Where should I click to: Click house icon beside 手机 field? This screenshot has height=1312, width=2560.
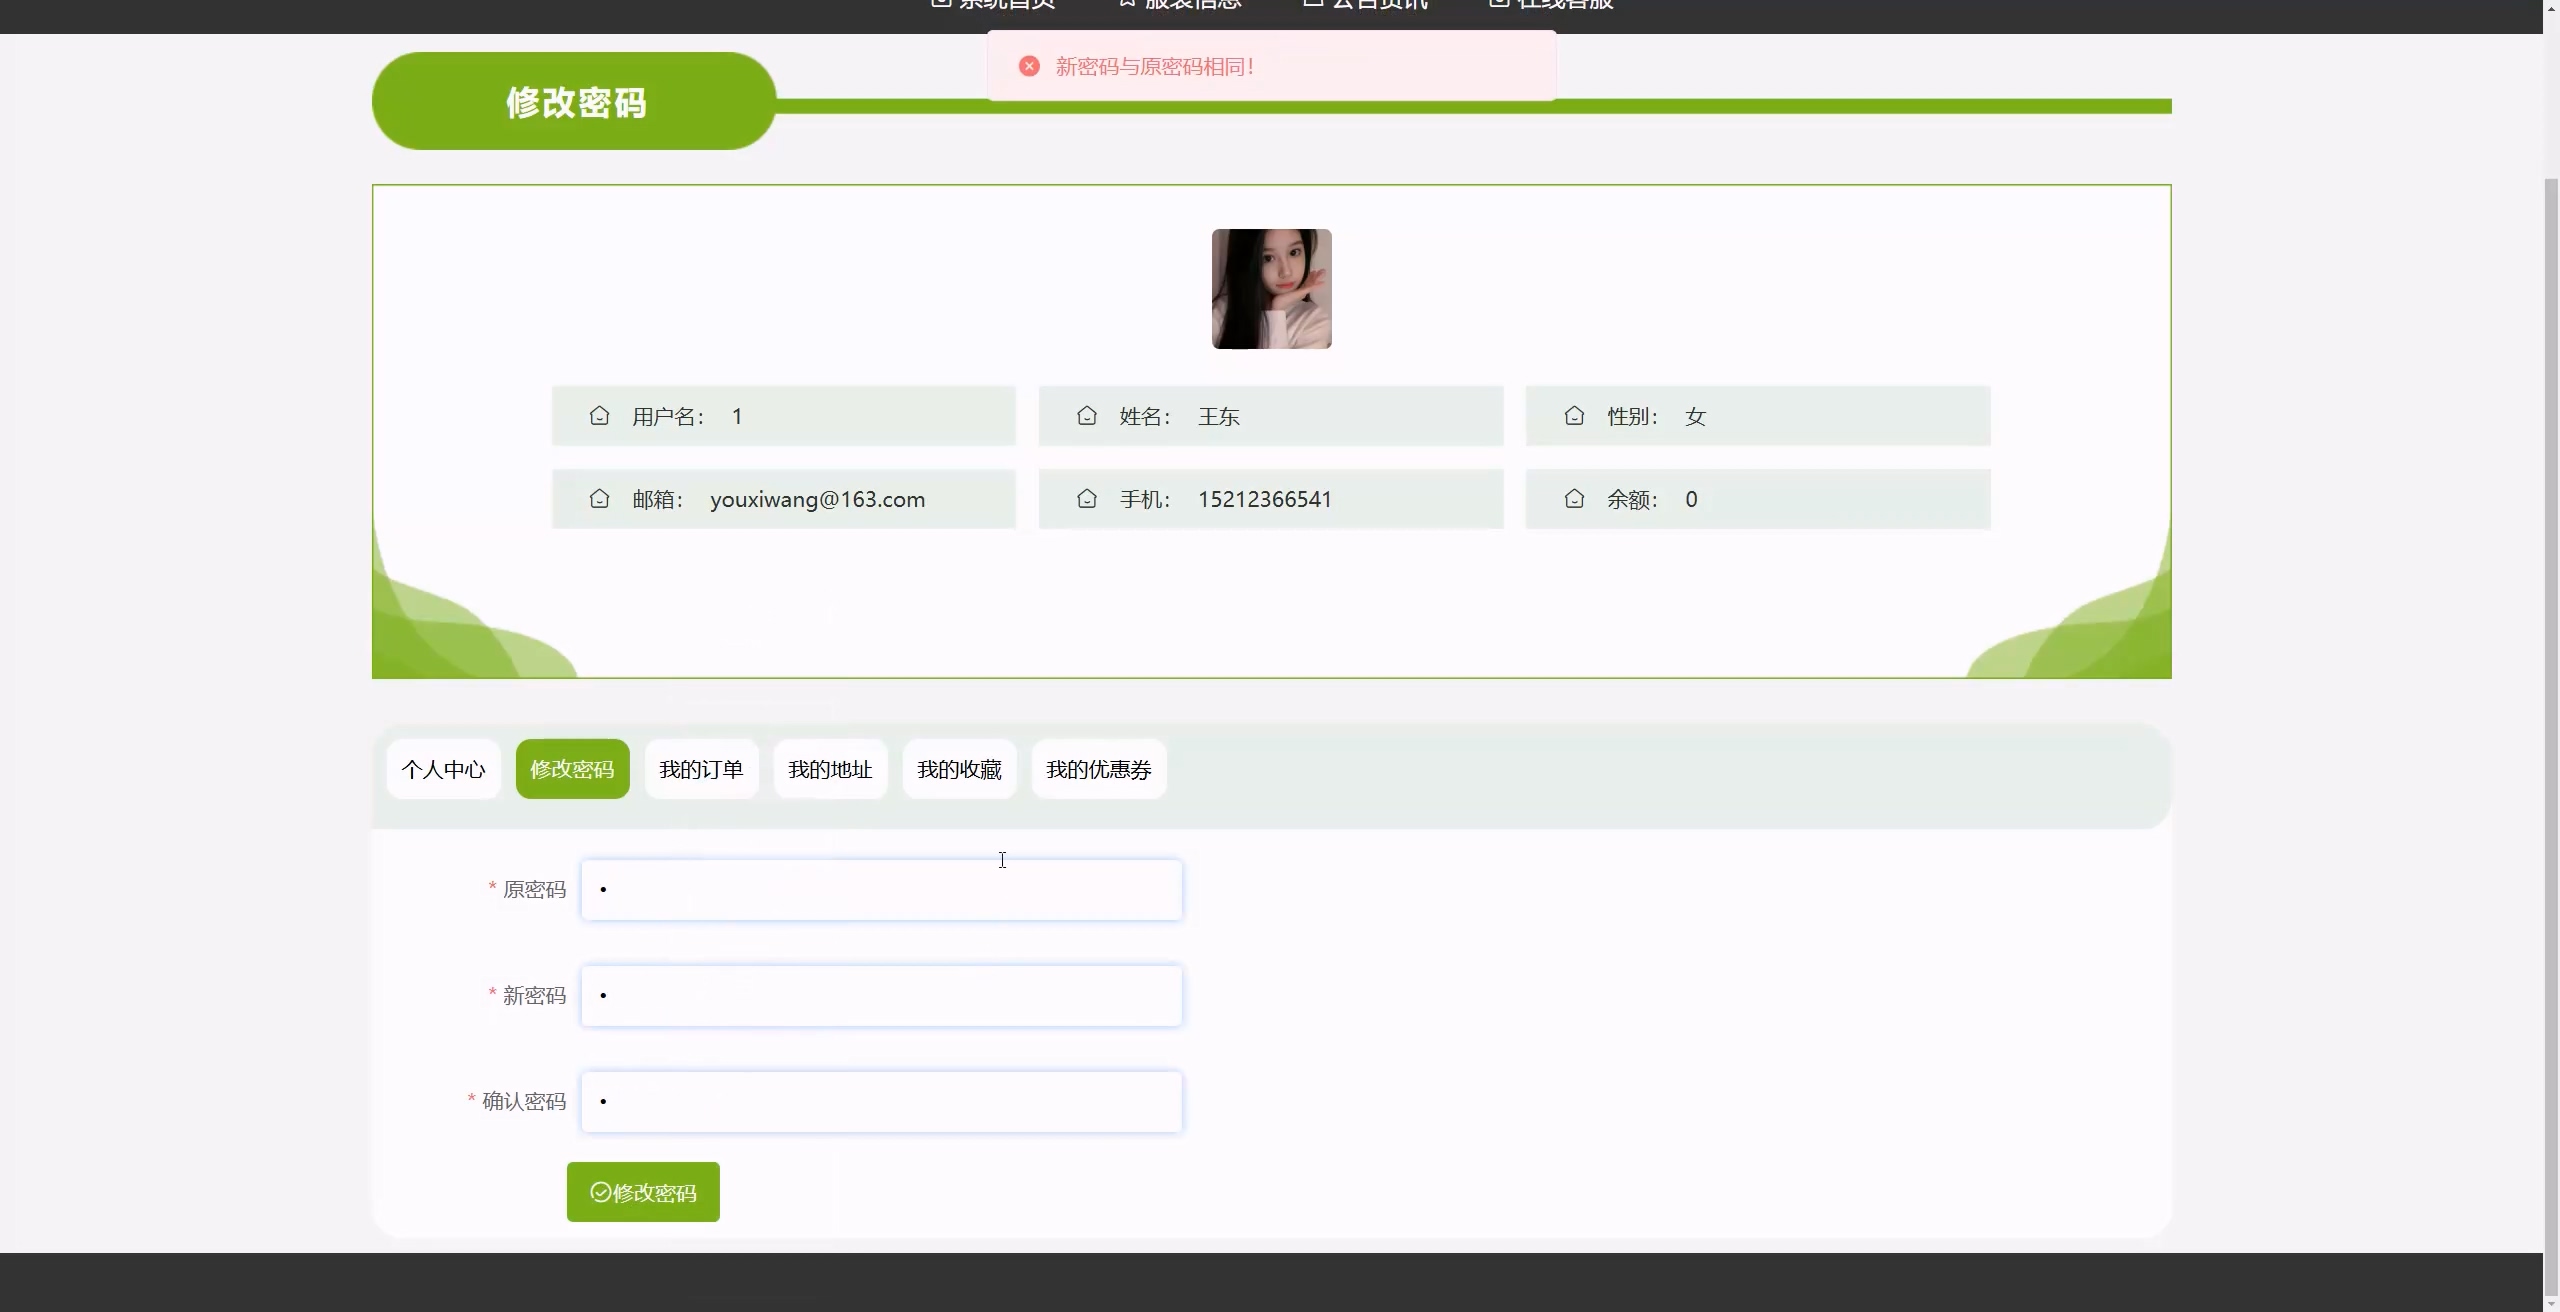(1087, 499)
